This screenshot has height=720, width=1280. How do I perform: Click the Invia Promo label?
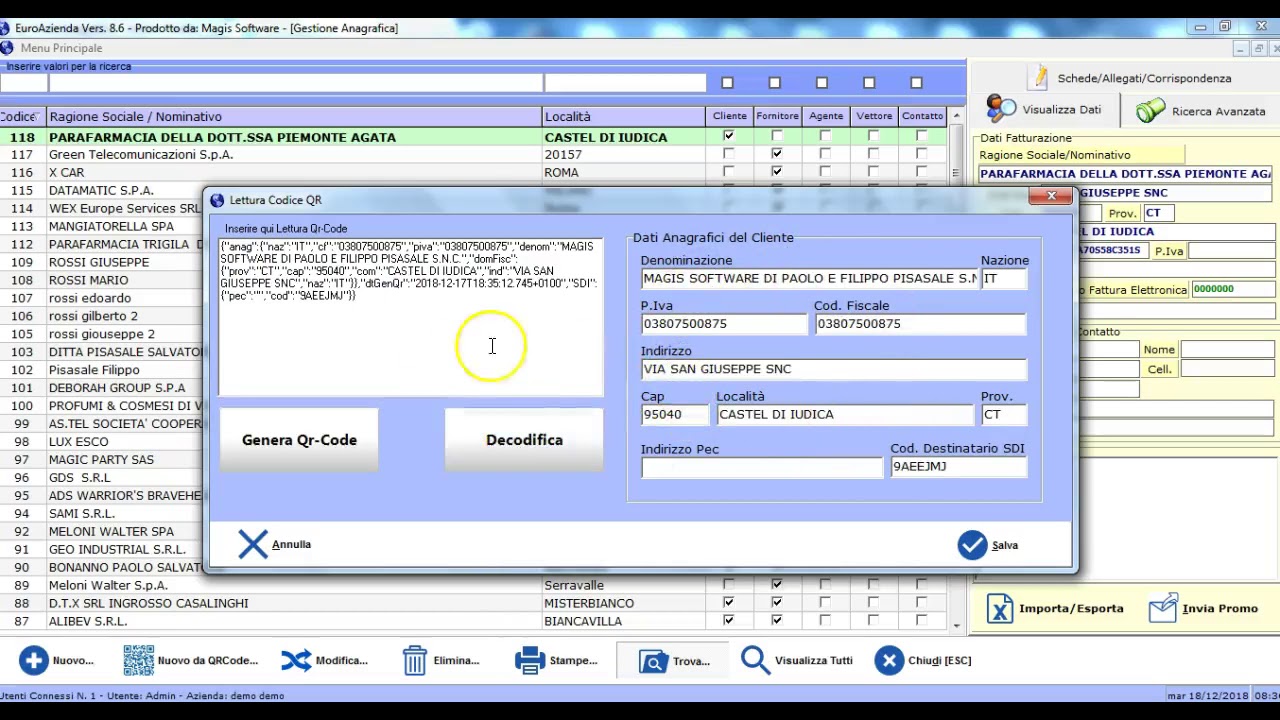pyautogui.click(x=1220, y=608)
